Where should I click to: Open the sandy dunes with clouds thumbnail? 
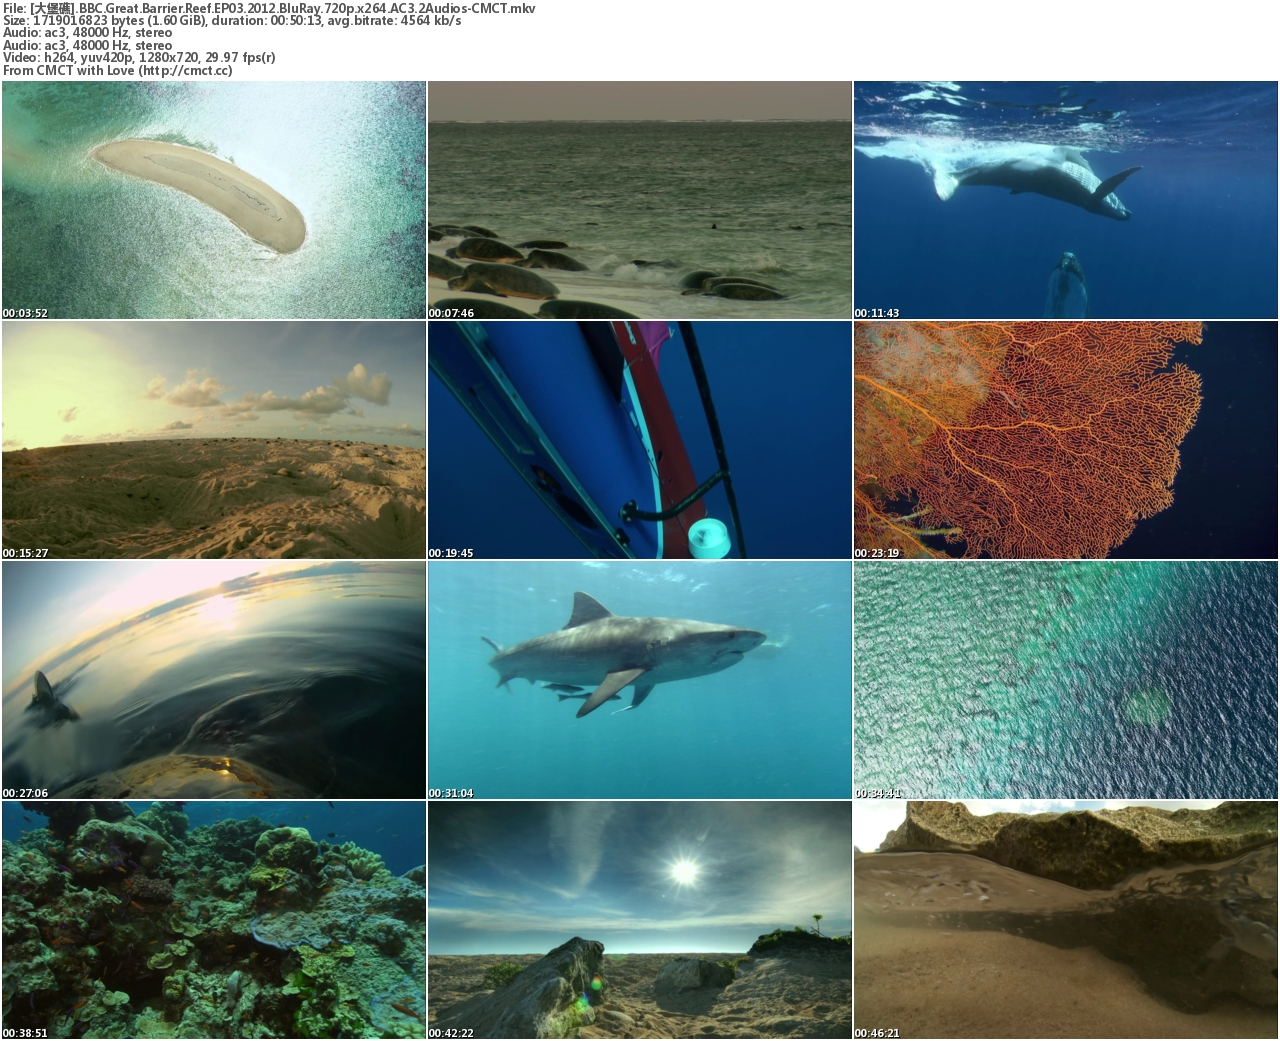213,440
